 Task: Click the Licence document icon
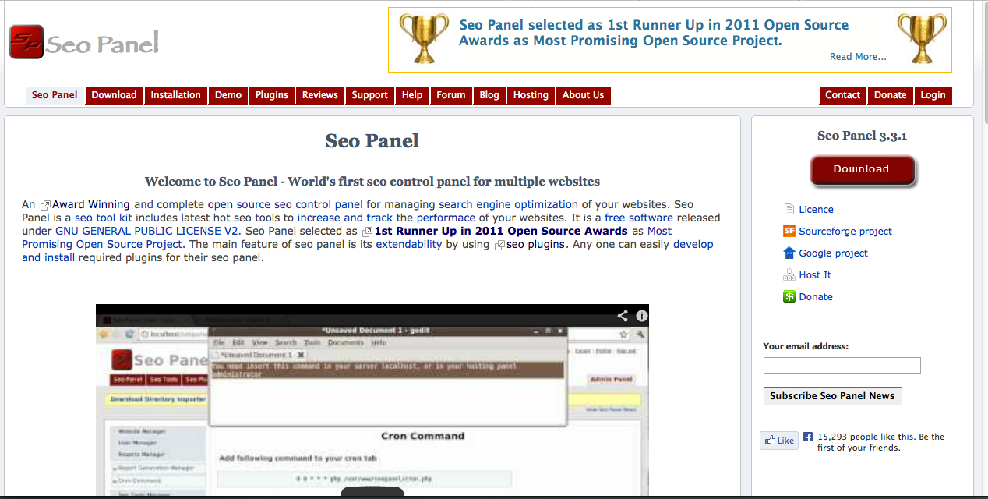[789, 209]
